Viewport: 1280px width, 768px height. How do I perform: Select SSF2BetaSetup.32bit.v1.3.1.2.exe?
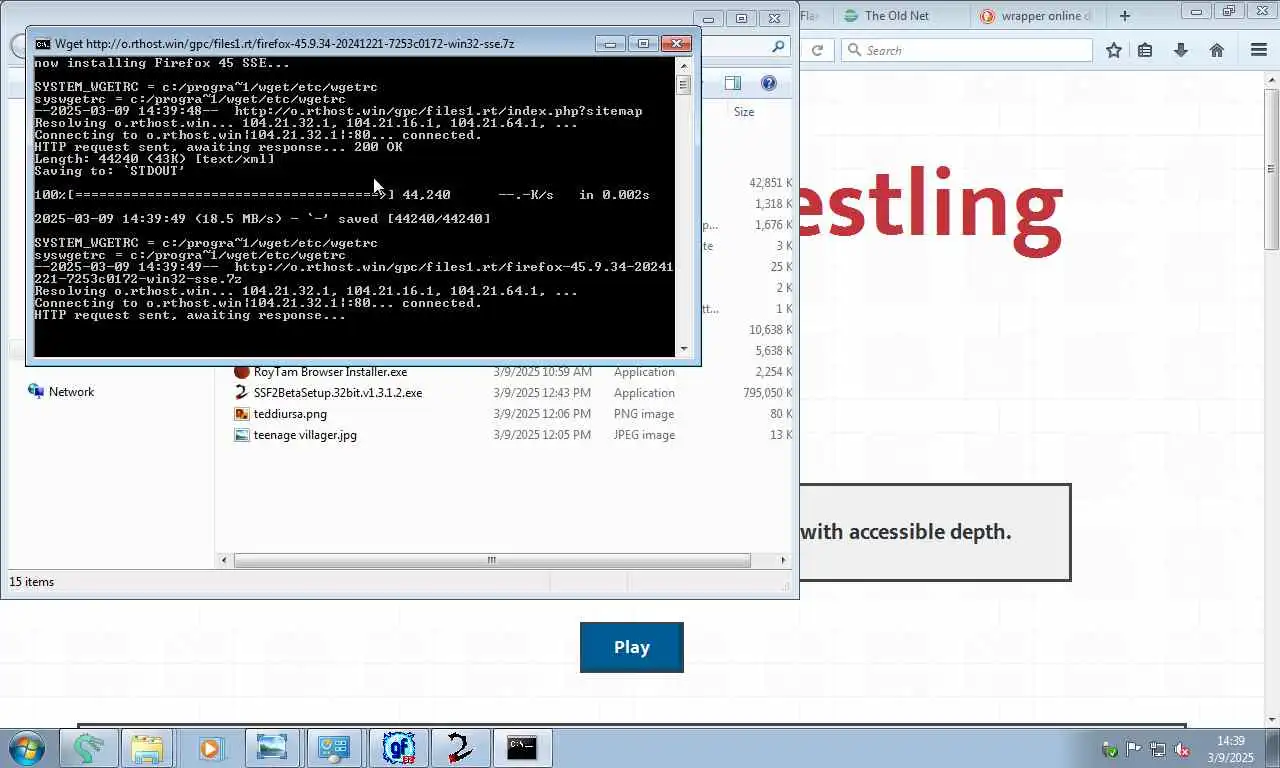pyautogui.click(x=338, y=393)
